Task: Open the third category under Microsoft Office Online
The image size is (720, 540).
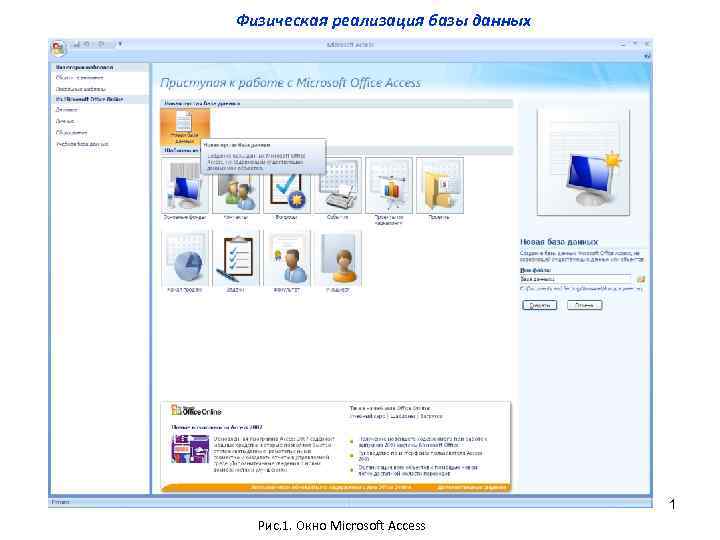Action: (x=72, y=133)
